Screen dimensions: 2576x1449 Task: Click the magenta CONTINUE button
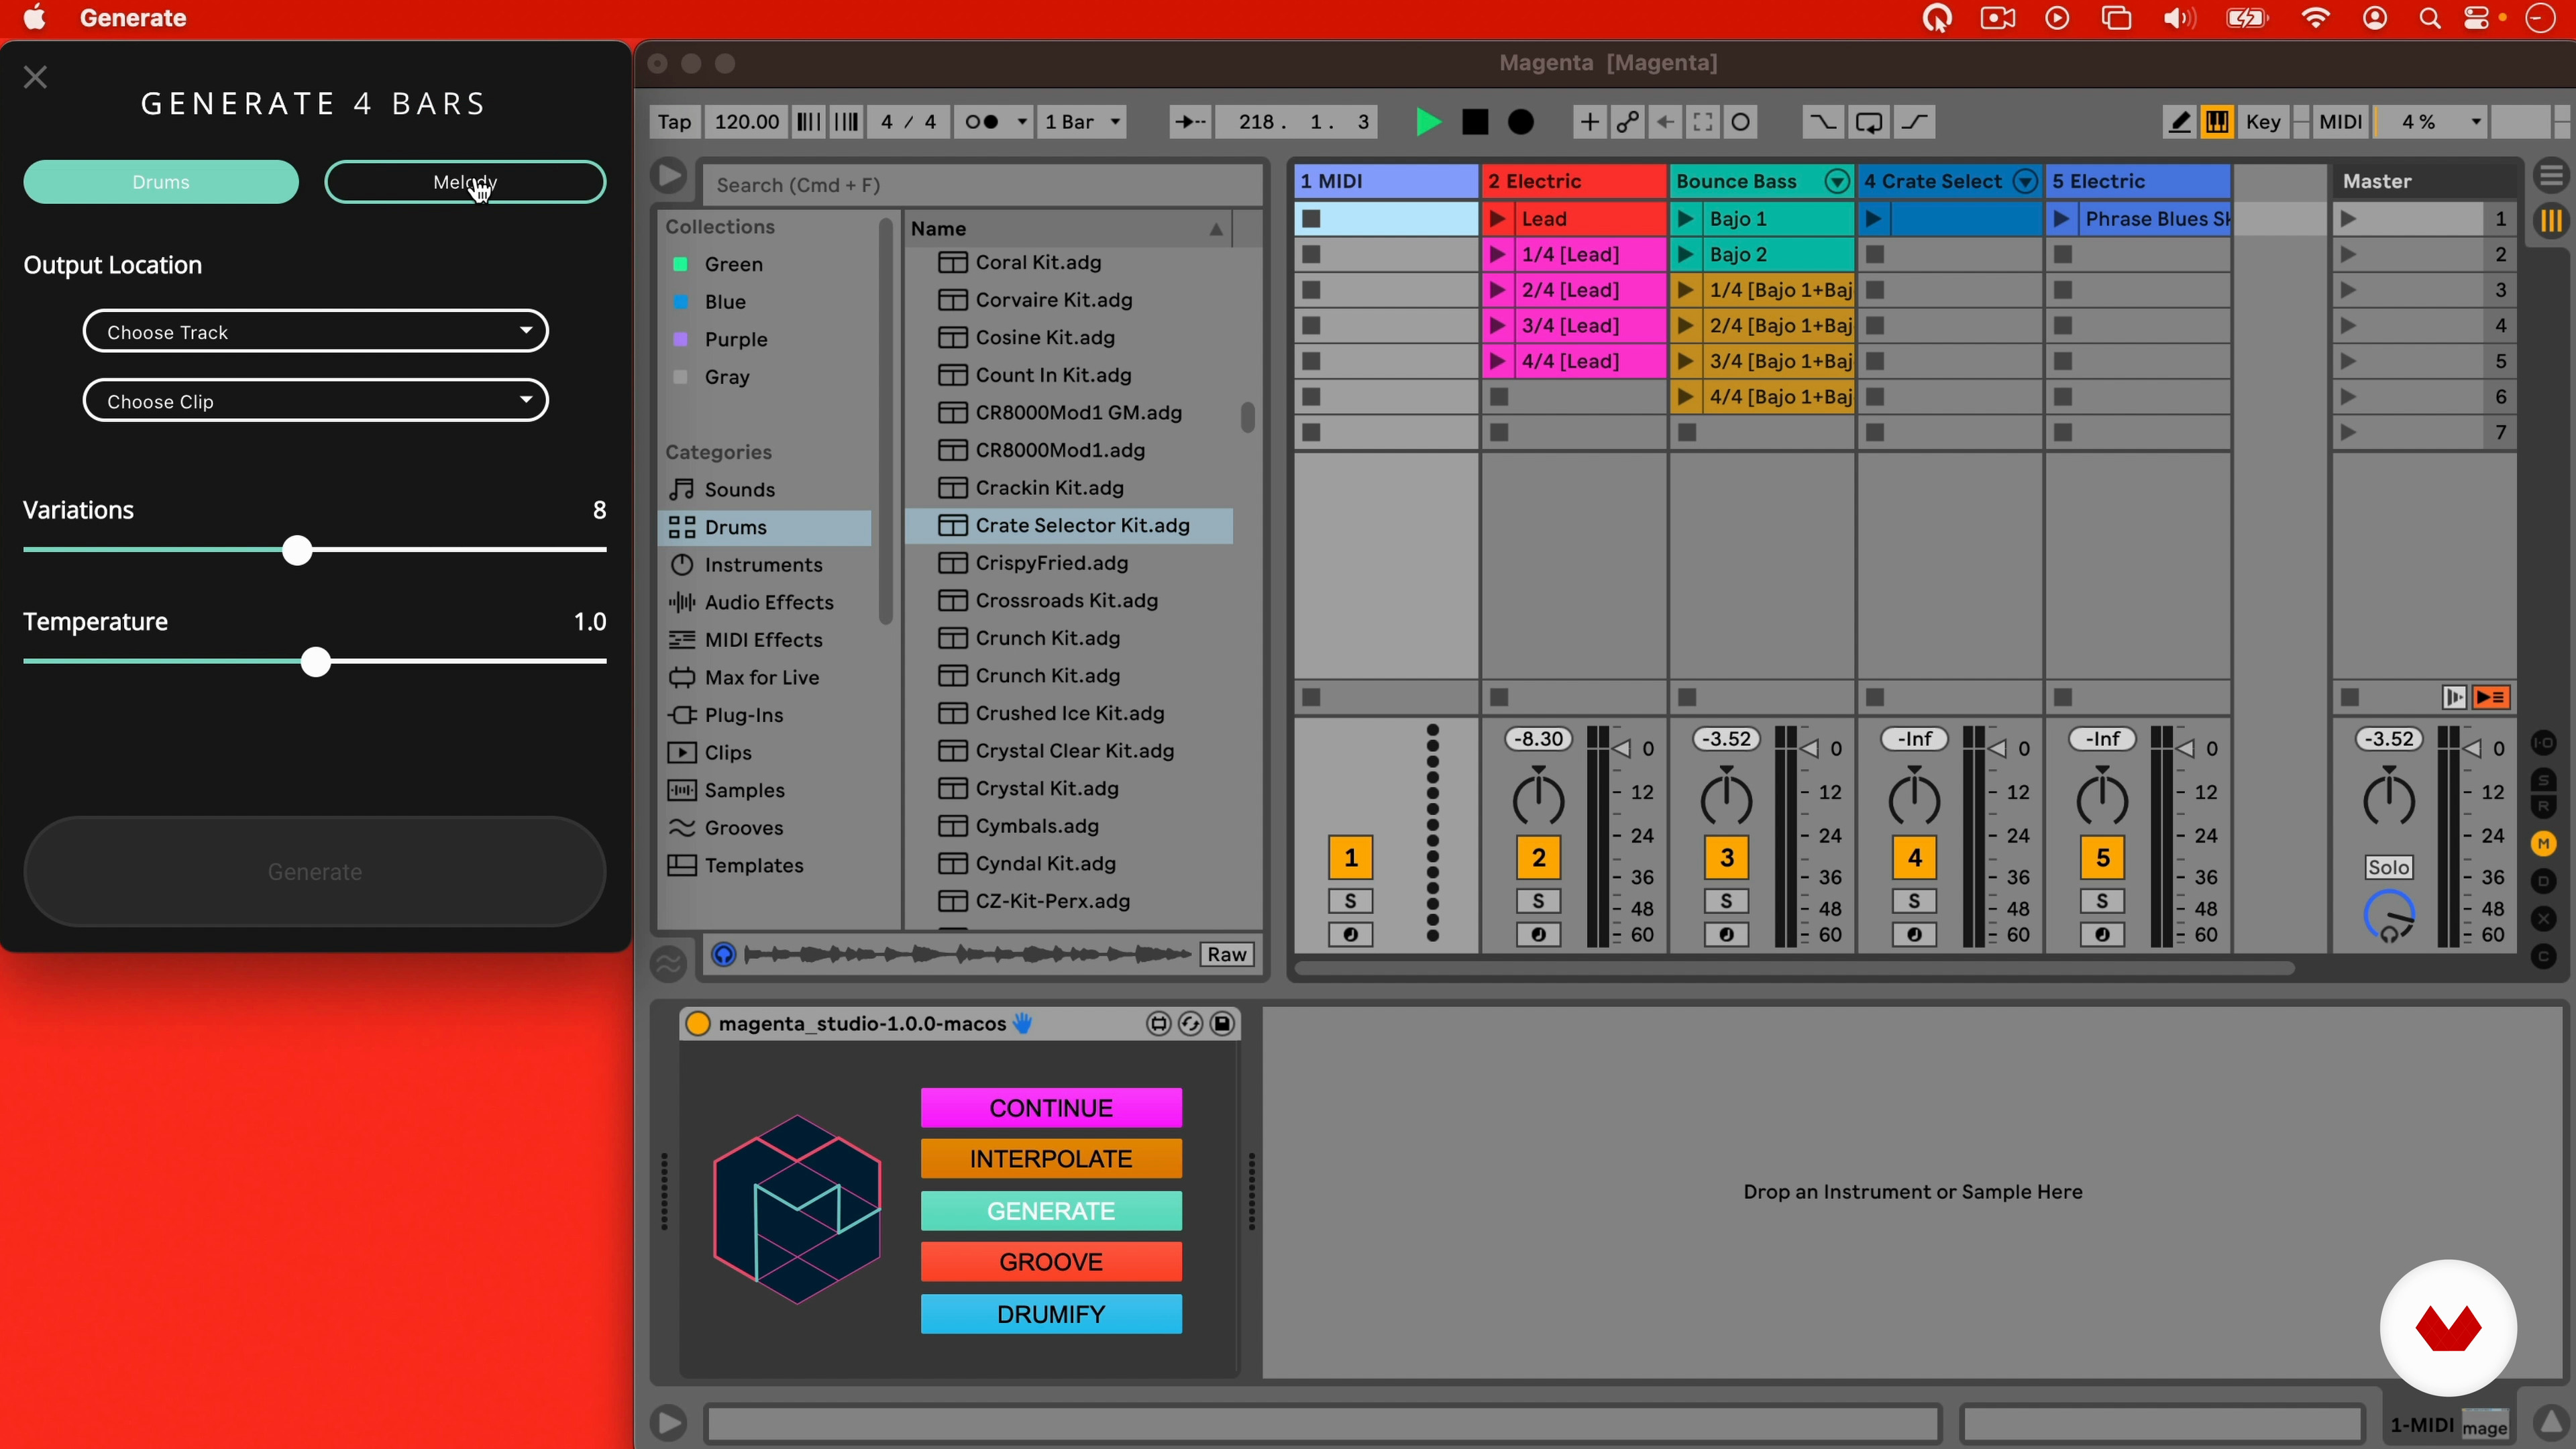(x=1051, y=1108)
